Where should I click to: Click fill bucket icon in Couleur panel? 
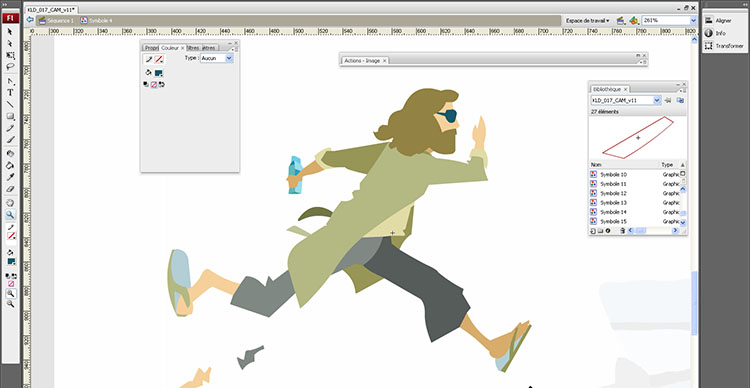[x=148, y=73]
